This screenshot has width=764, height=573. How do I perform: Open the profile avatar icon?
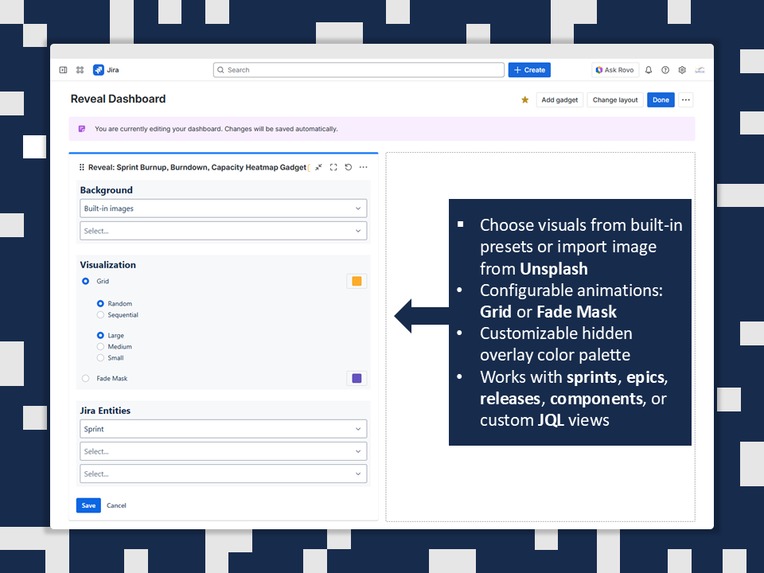tap(700, 70)
